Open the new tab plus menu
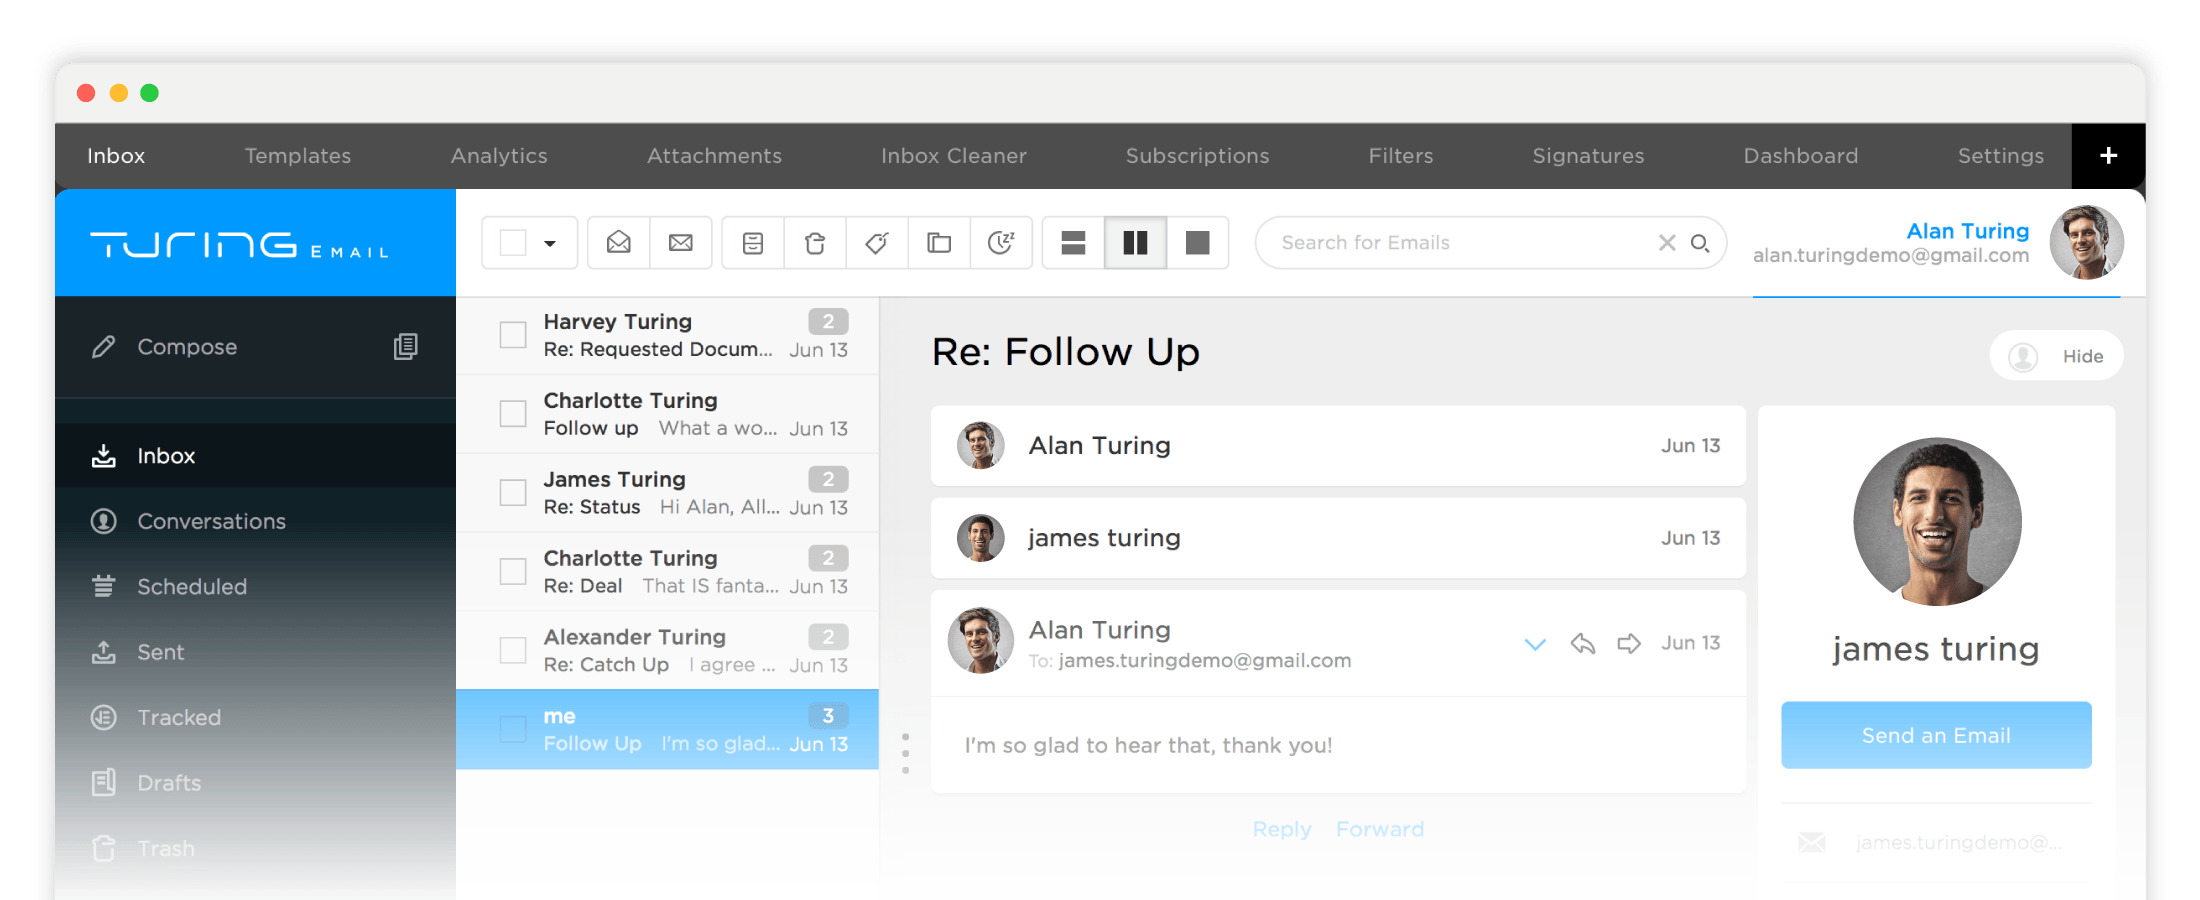2200x900 pixels. [x=2108, y=155]
